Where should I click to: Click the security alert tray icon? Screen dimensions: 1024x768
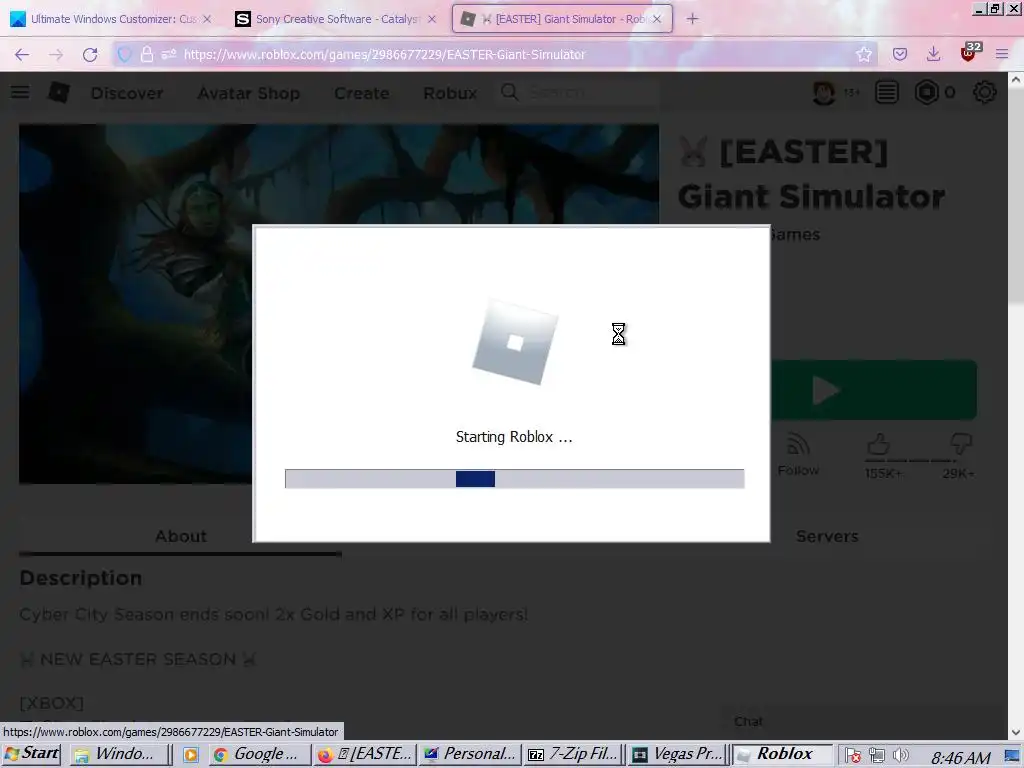(853, 756)
